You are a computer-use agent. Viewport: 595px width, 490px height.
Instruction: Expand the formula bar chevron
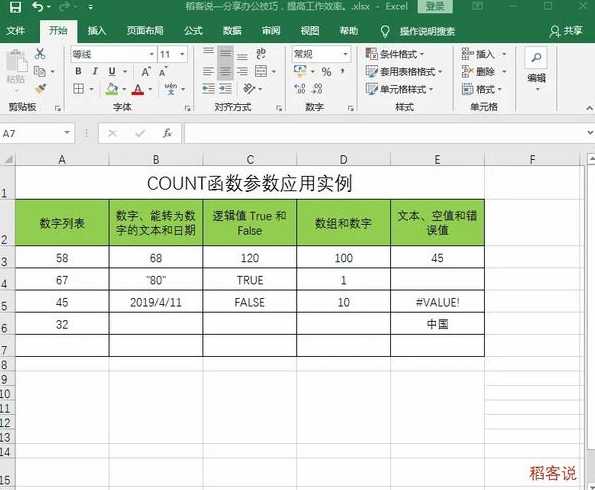[x=590, y=133]
